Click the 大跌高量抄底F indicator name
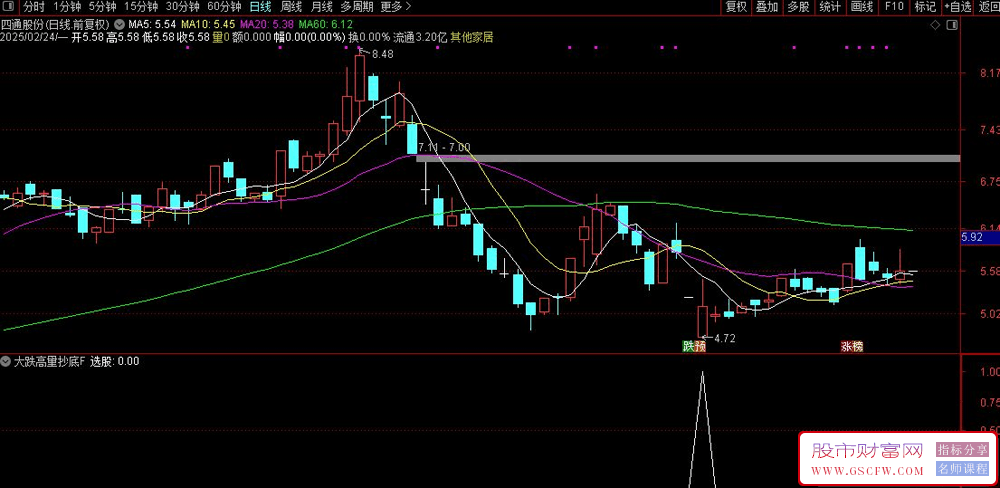Viewport: 1000px width, 488px height. (49, 361)
